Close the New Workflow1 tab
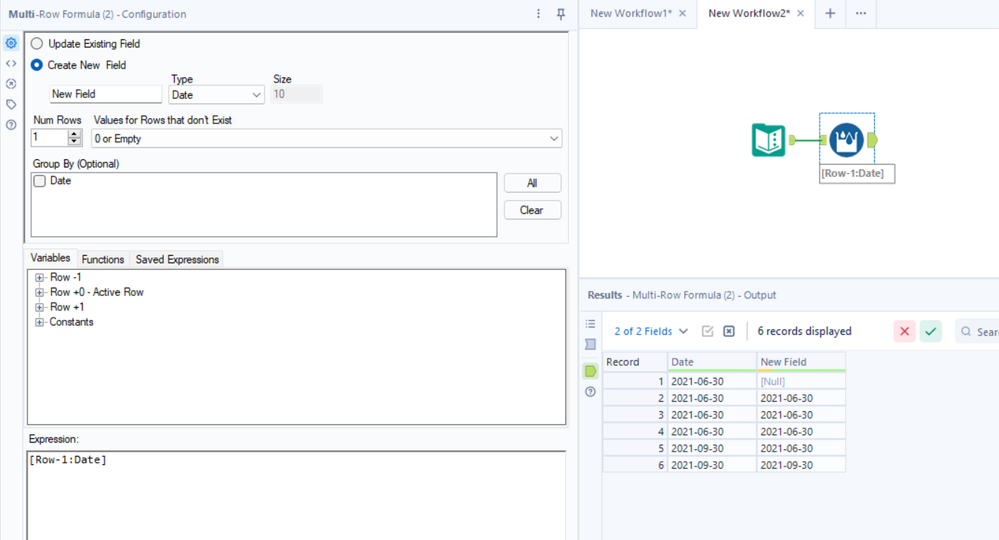Screen dimensions: 999x540 pos(682,13)
